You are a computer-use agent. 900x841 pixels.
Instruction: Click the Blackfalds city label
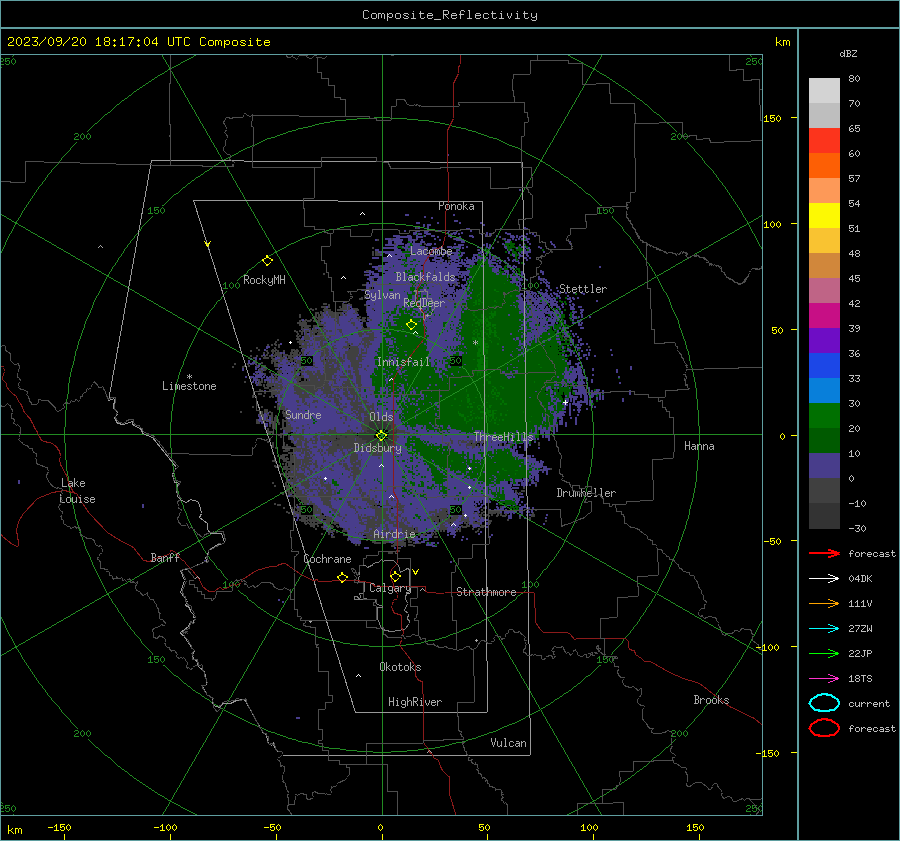[425, 277]
